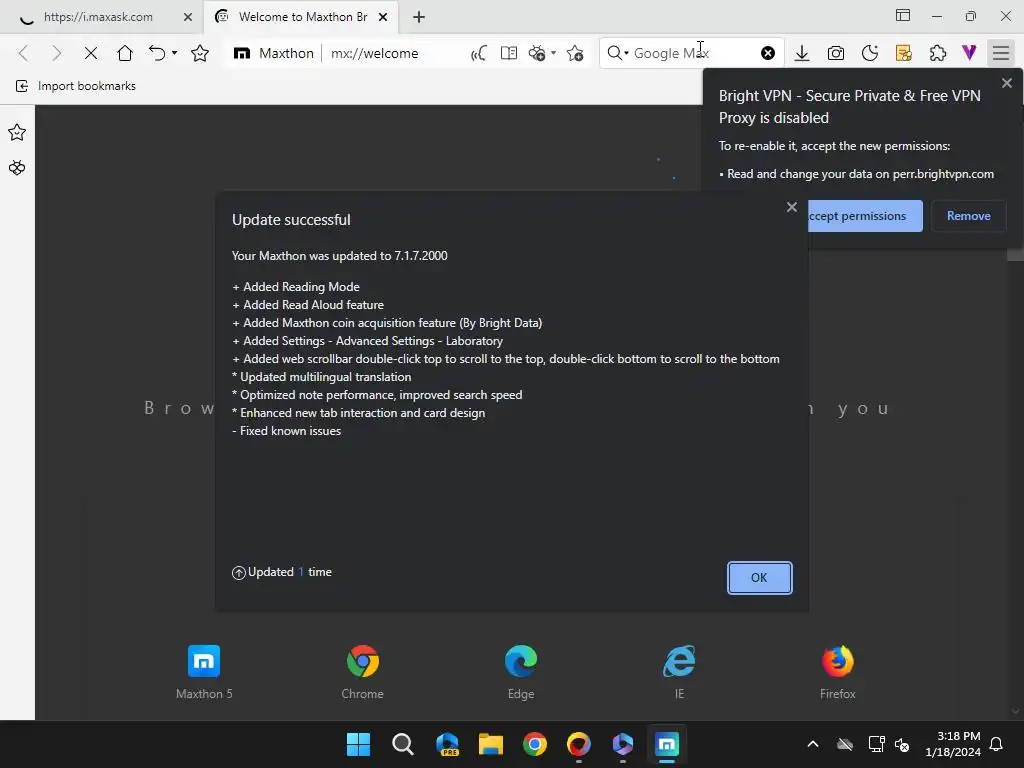
Task: Open File Explorer from taskbar
Action: point(490,744)
